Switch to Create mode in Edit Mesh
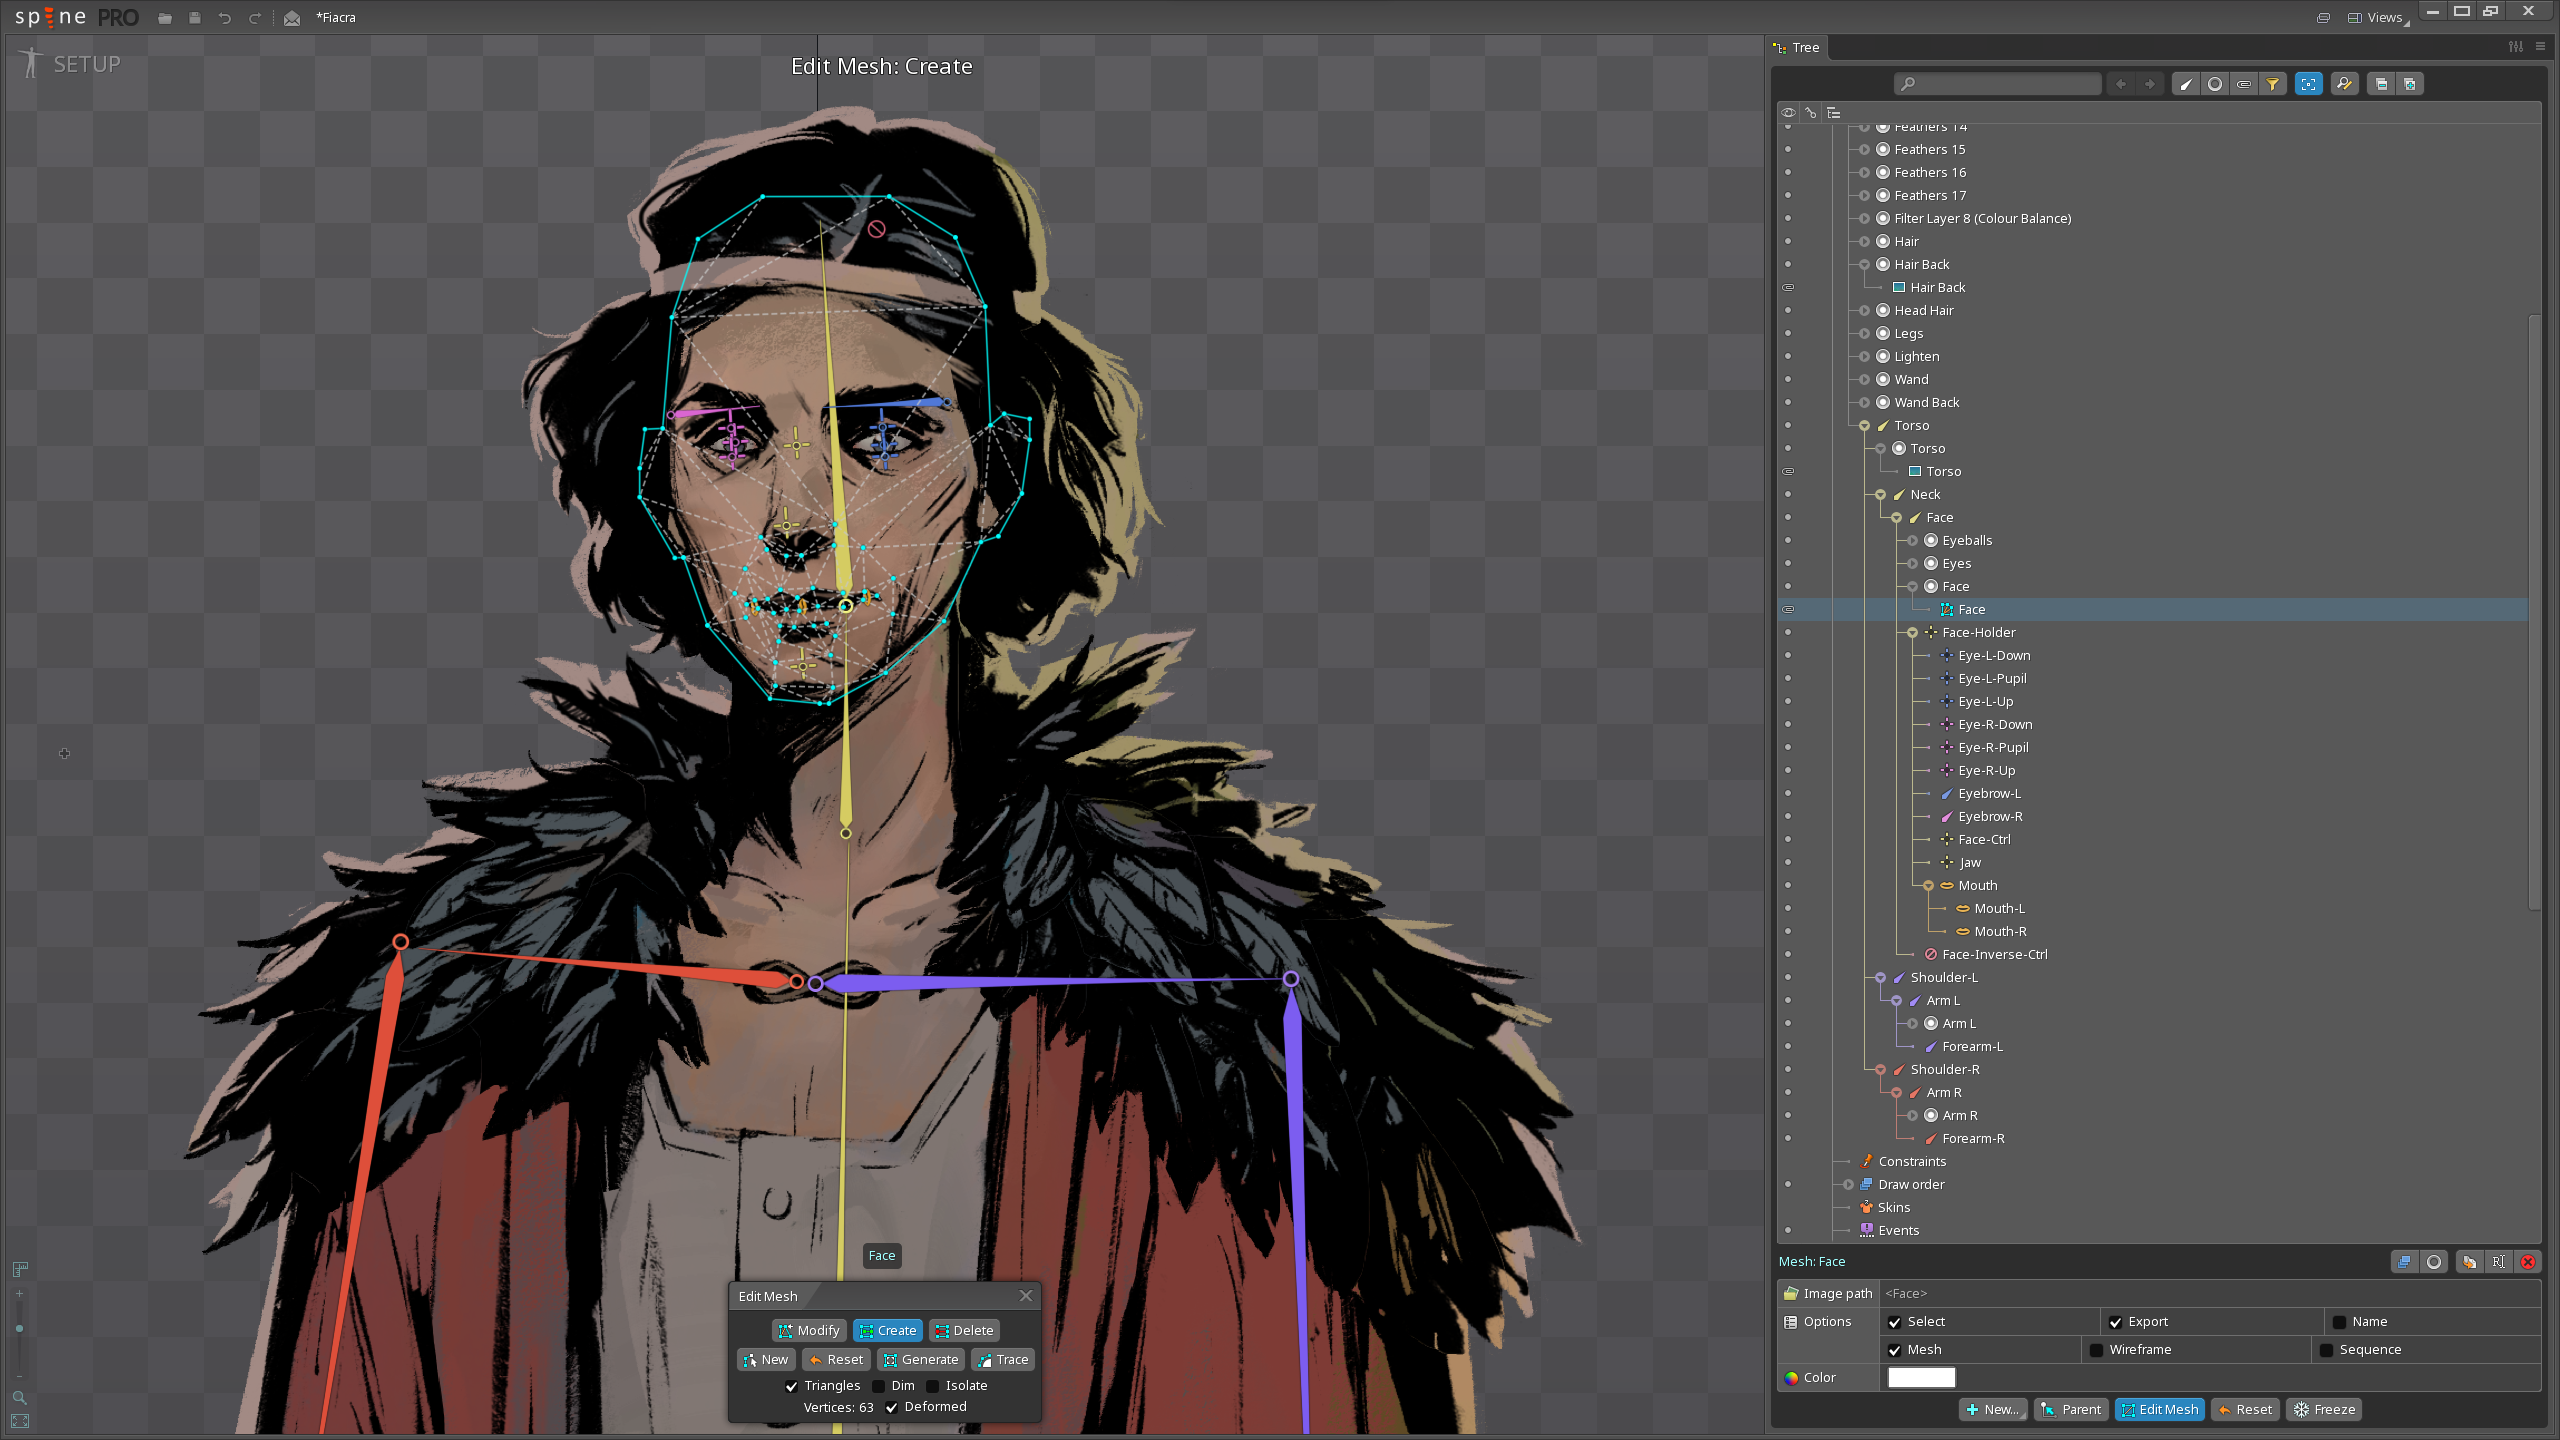Image resolution: width=2560 pixels, height=1440 pixels. coord(888,1331)
